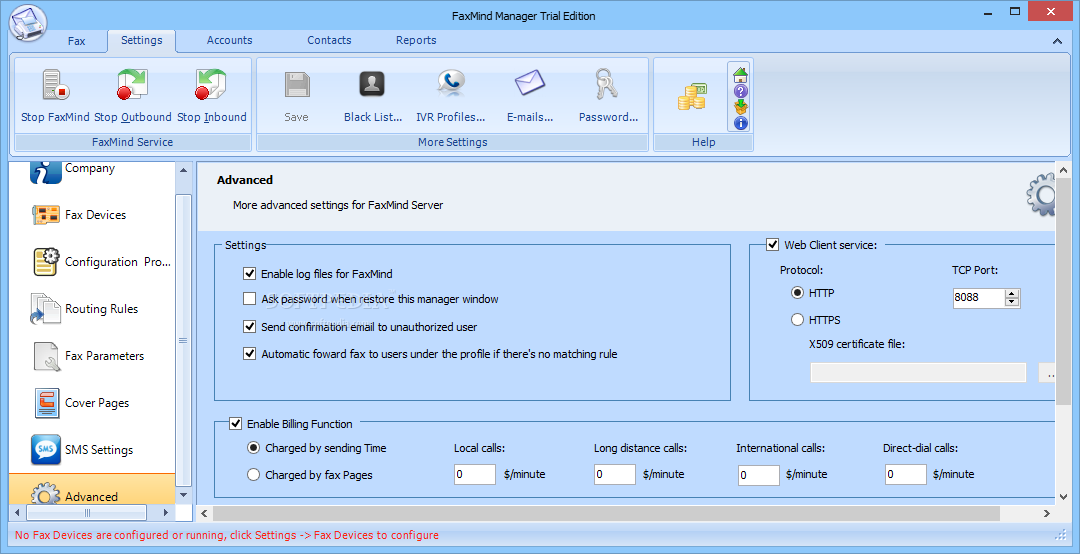Collapse the ribbon with the chevron

1057,41
